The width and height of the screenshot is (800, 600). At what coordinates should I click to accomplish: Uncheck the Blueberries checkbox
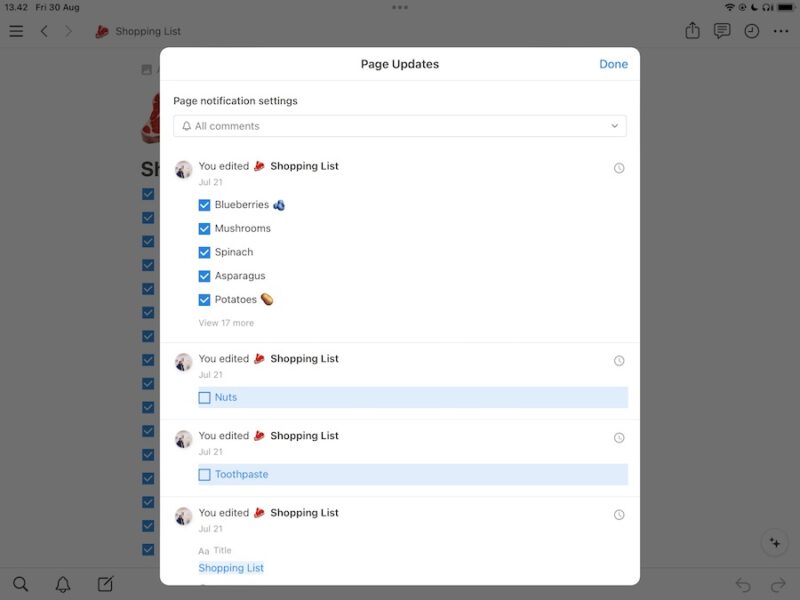204,204
